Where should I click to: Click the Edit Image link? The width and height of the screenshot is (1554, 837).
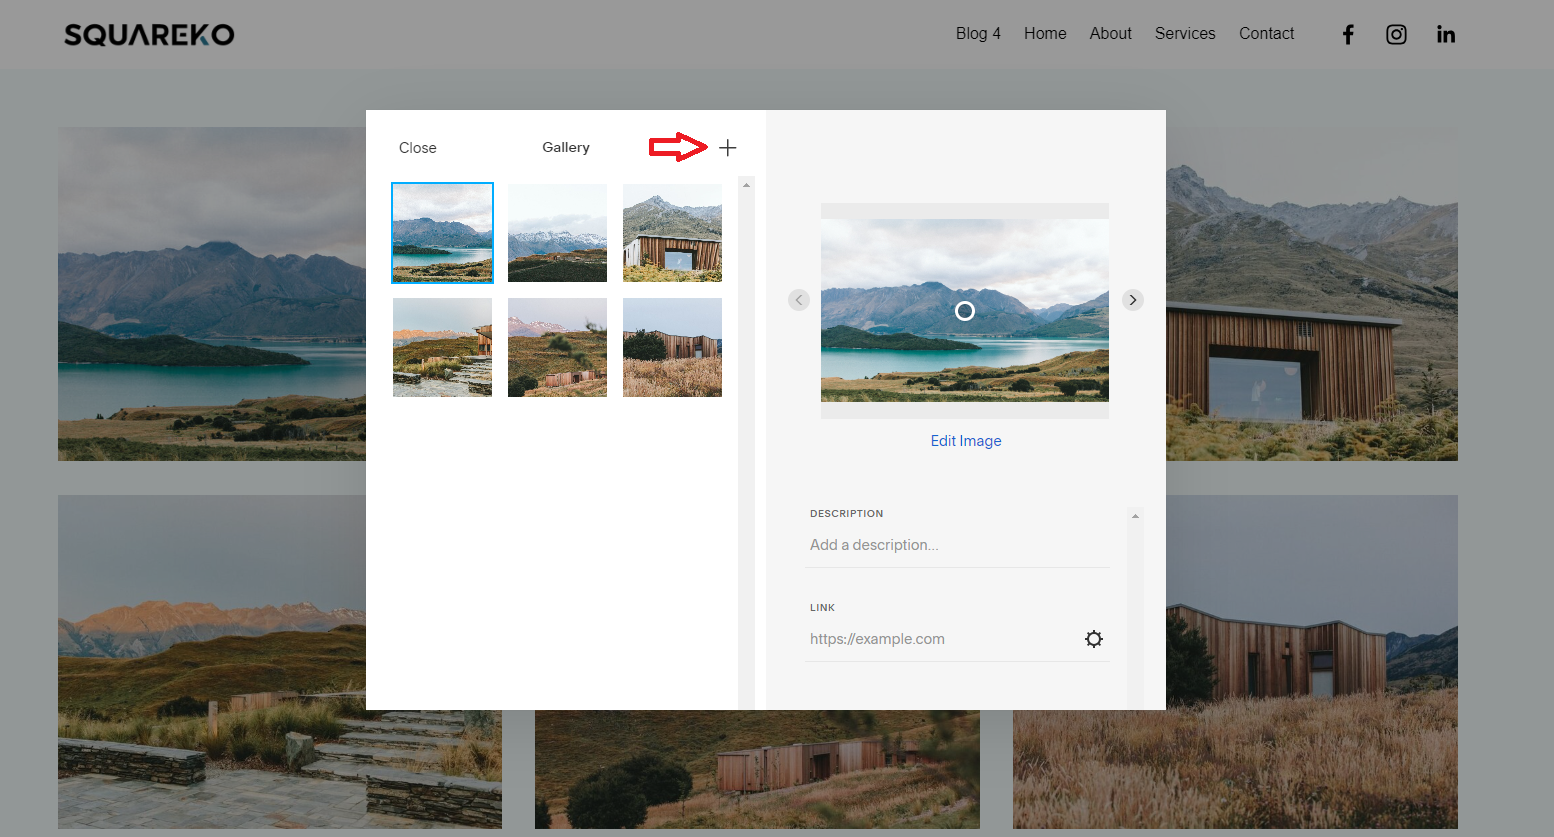[x=965, y=440]
